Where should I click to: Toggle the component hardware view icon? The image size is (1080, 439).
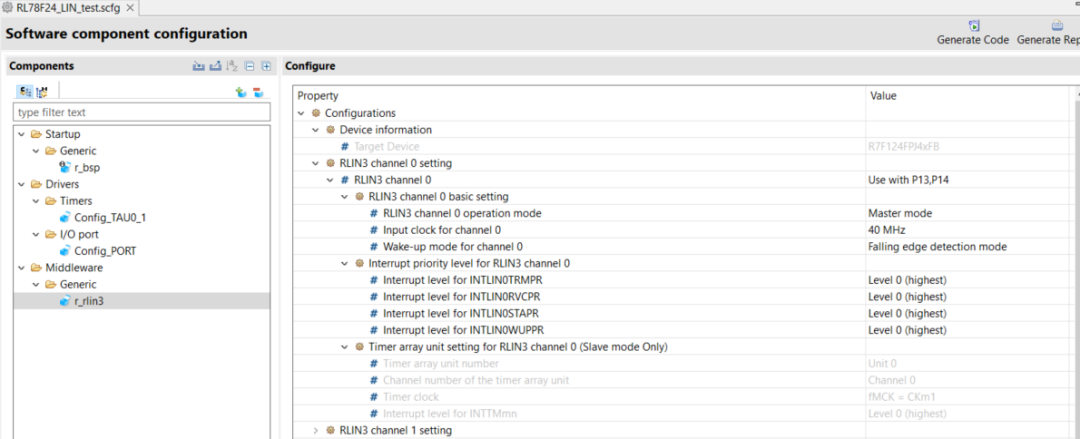point(42,92)
